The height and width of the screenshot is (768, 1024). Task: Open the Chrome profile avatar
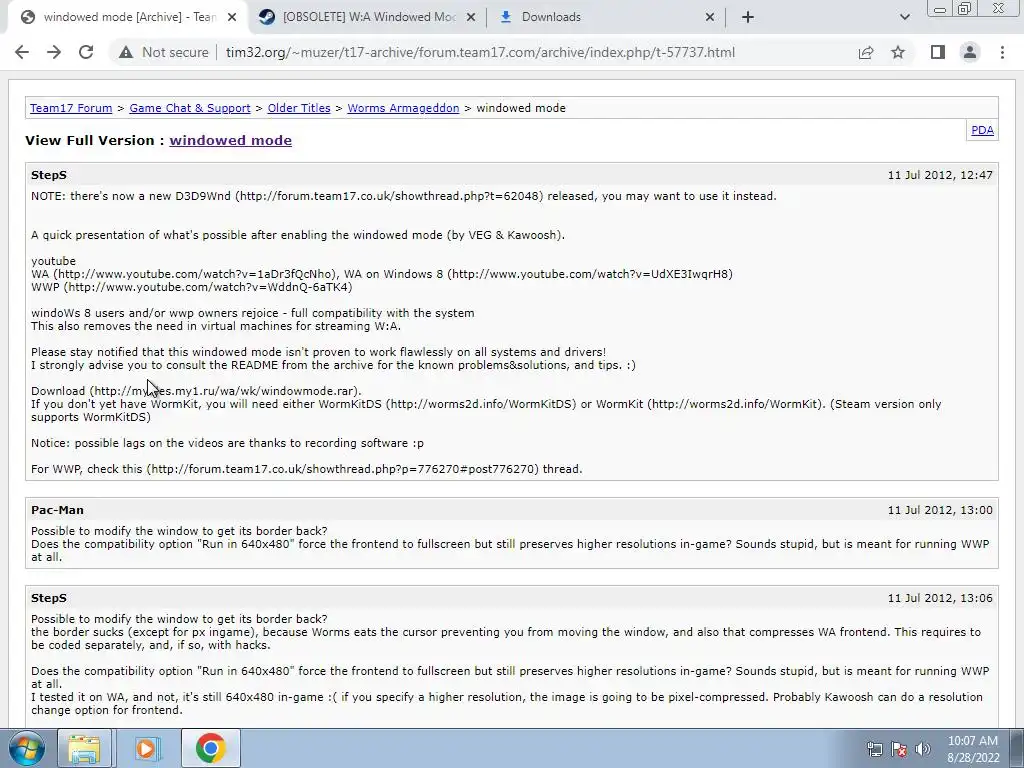coord(970,52)
